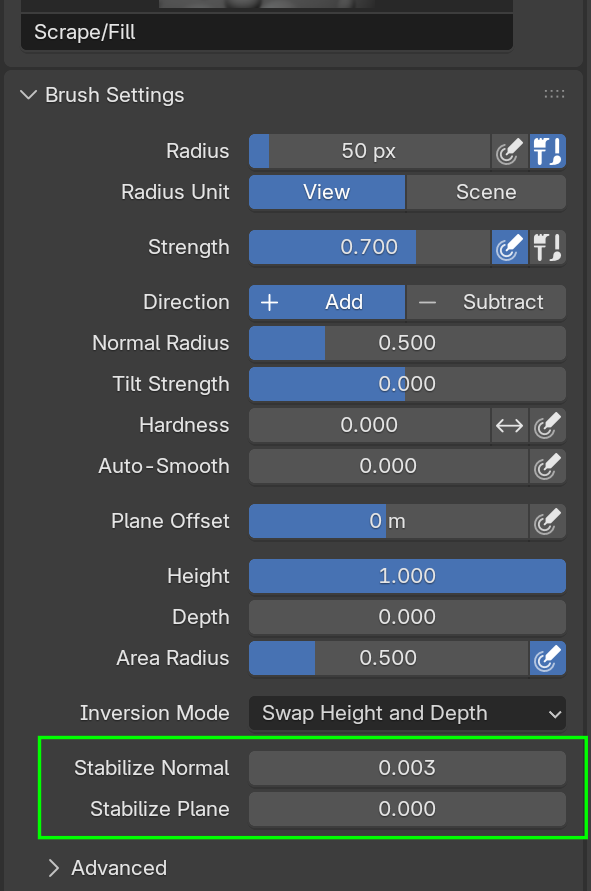The image size is (591, 891).
Task: Set Radius Unit to Scene
Action: [x=486, y=192]
